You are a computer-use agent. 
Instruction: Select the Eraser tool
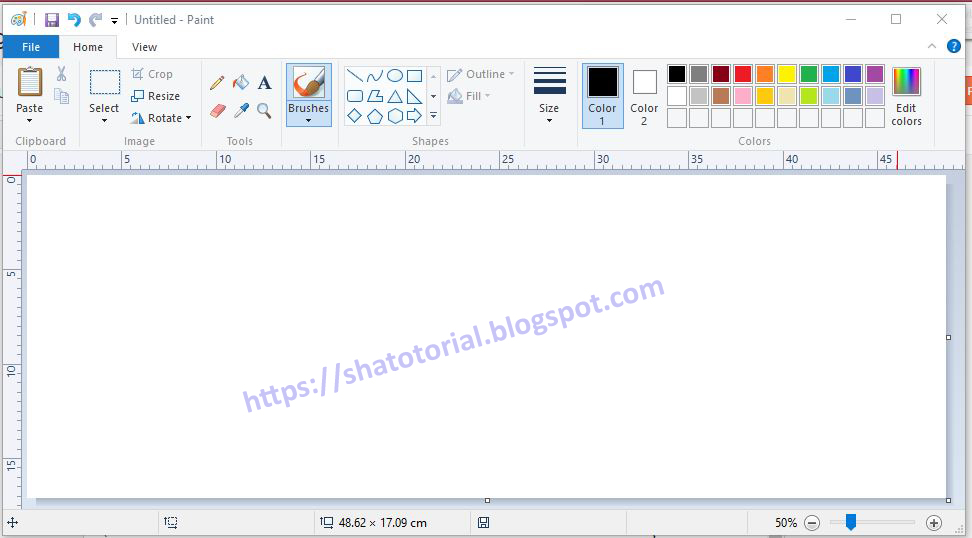(x=218, y=111)
